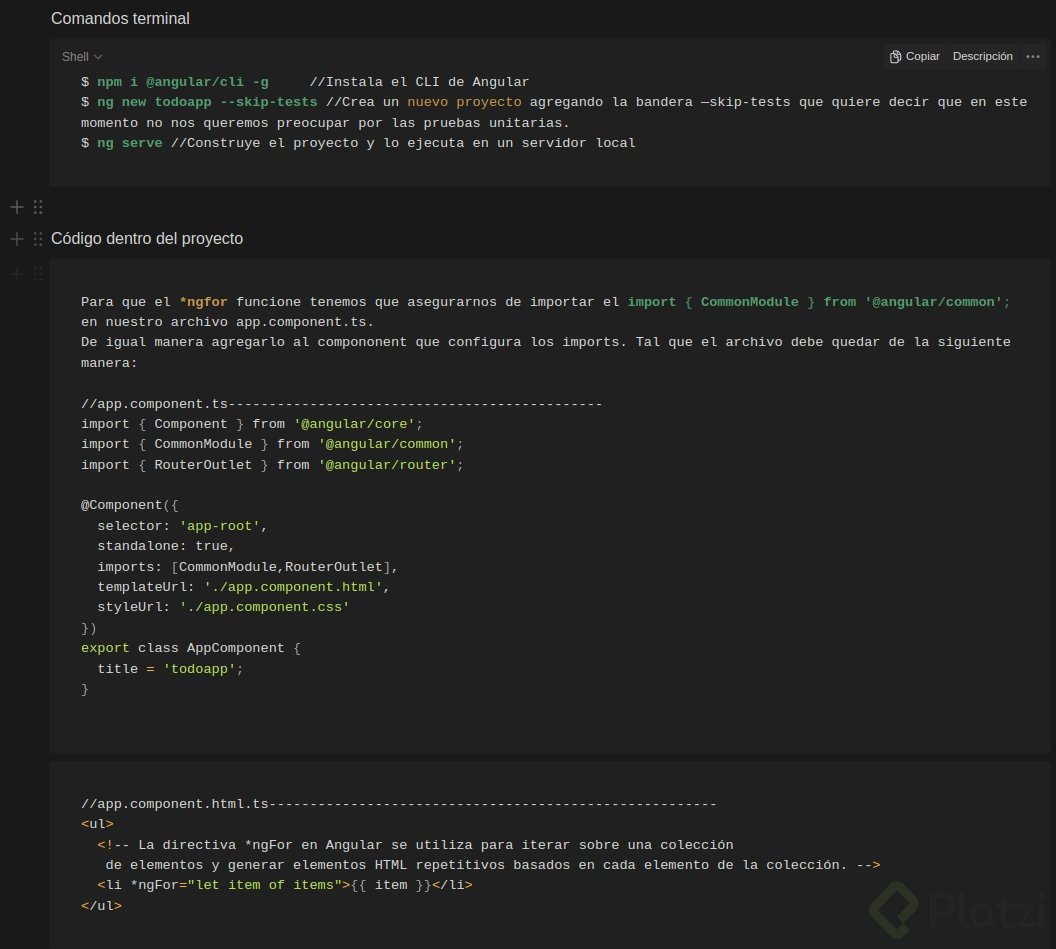Click the Descripción button

[982, 57]
